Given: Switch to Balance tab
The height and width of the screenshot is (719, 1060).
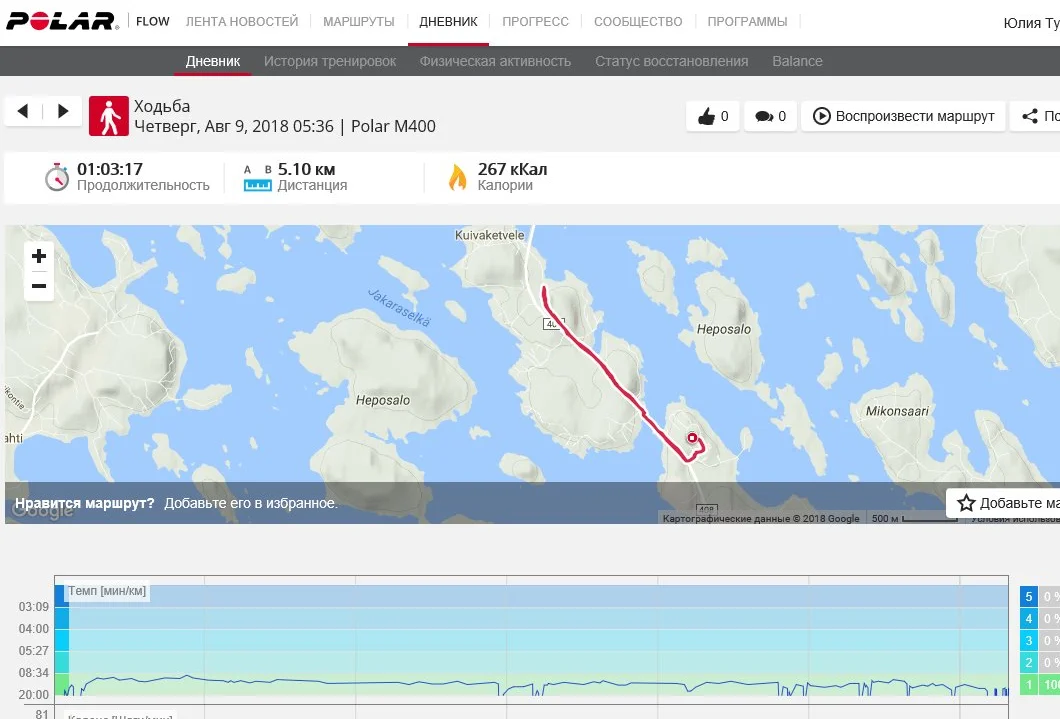Looking at the screenshot, I should click(797, 61).
